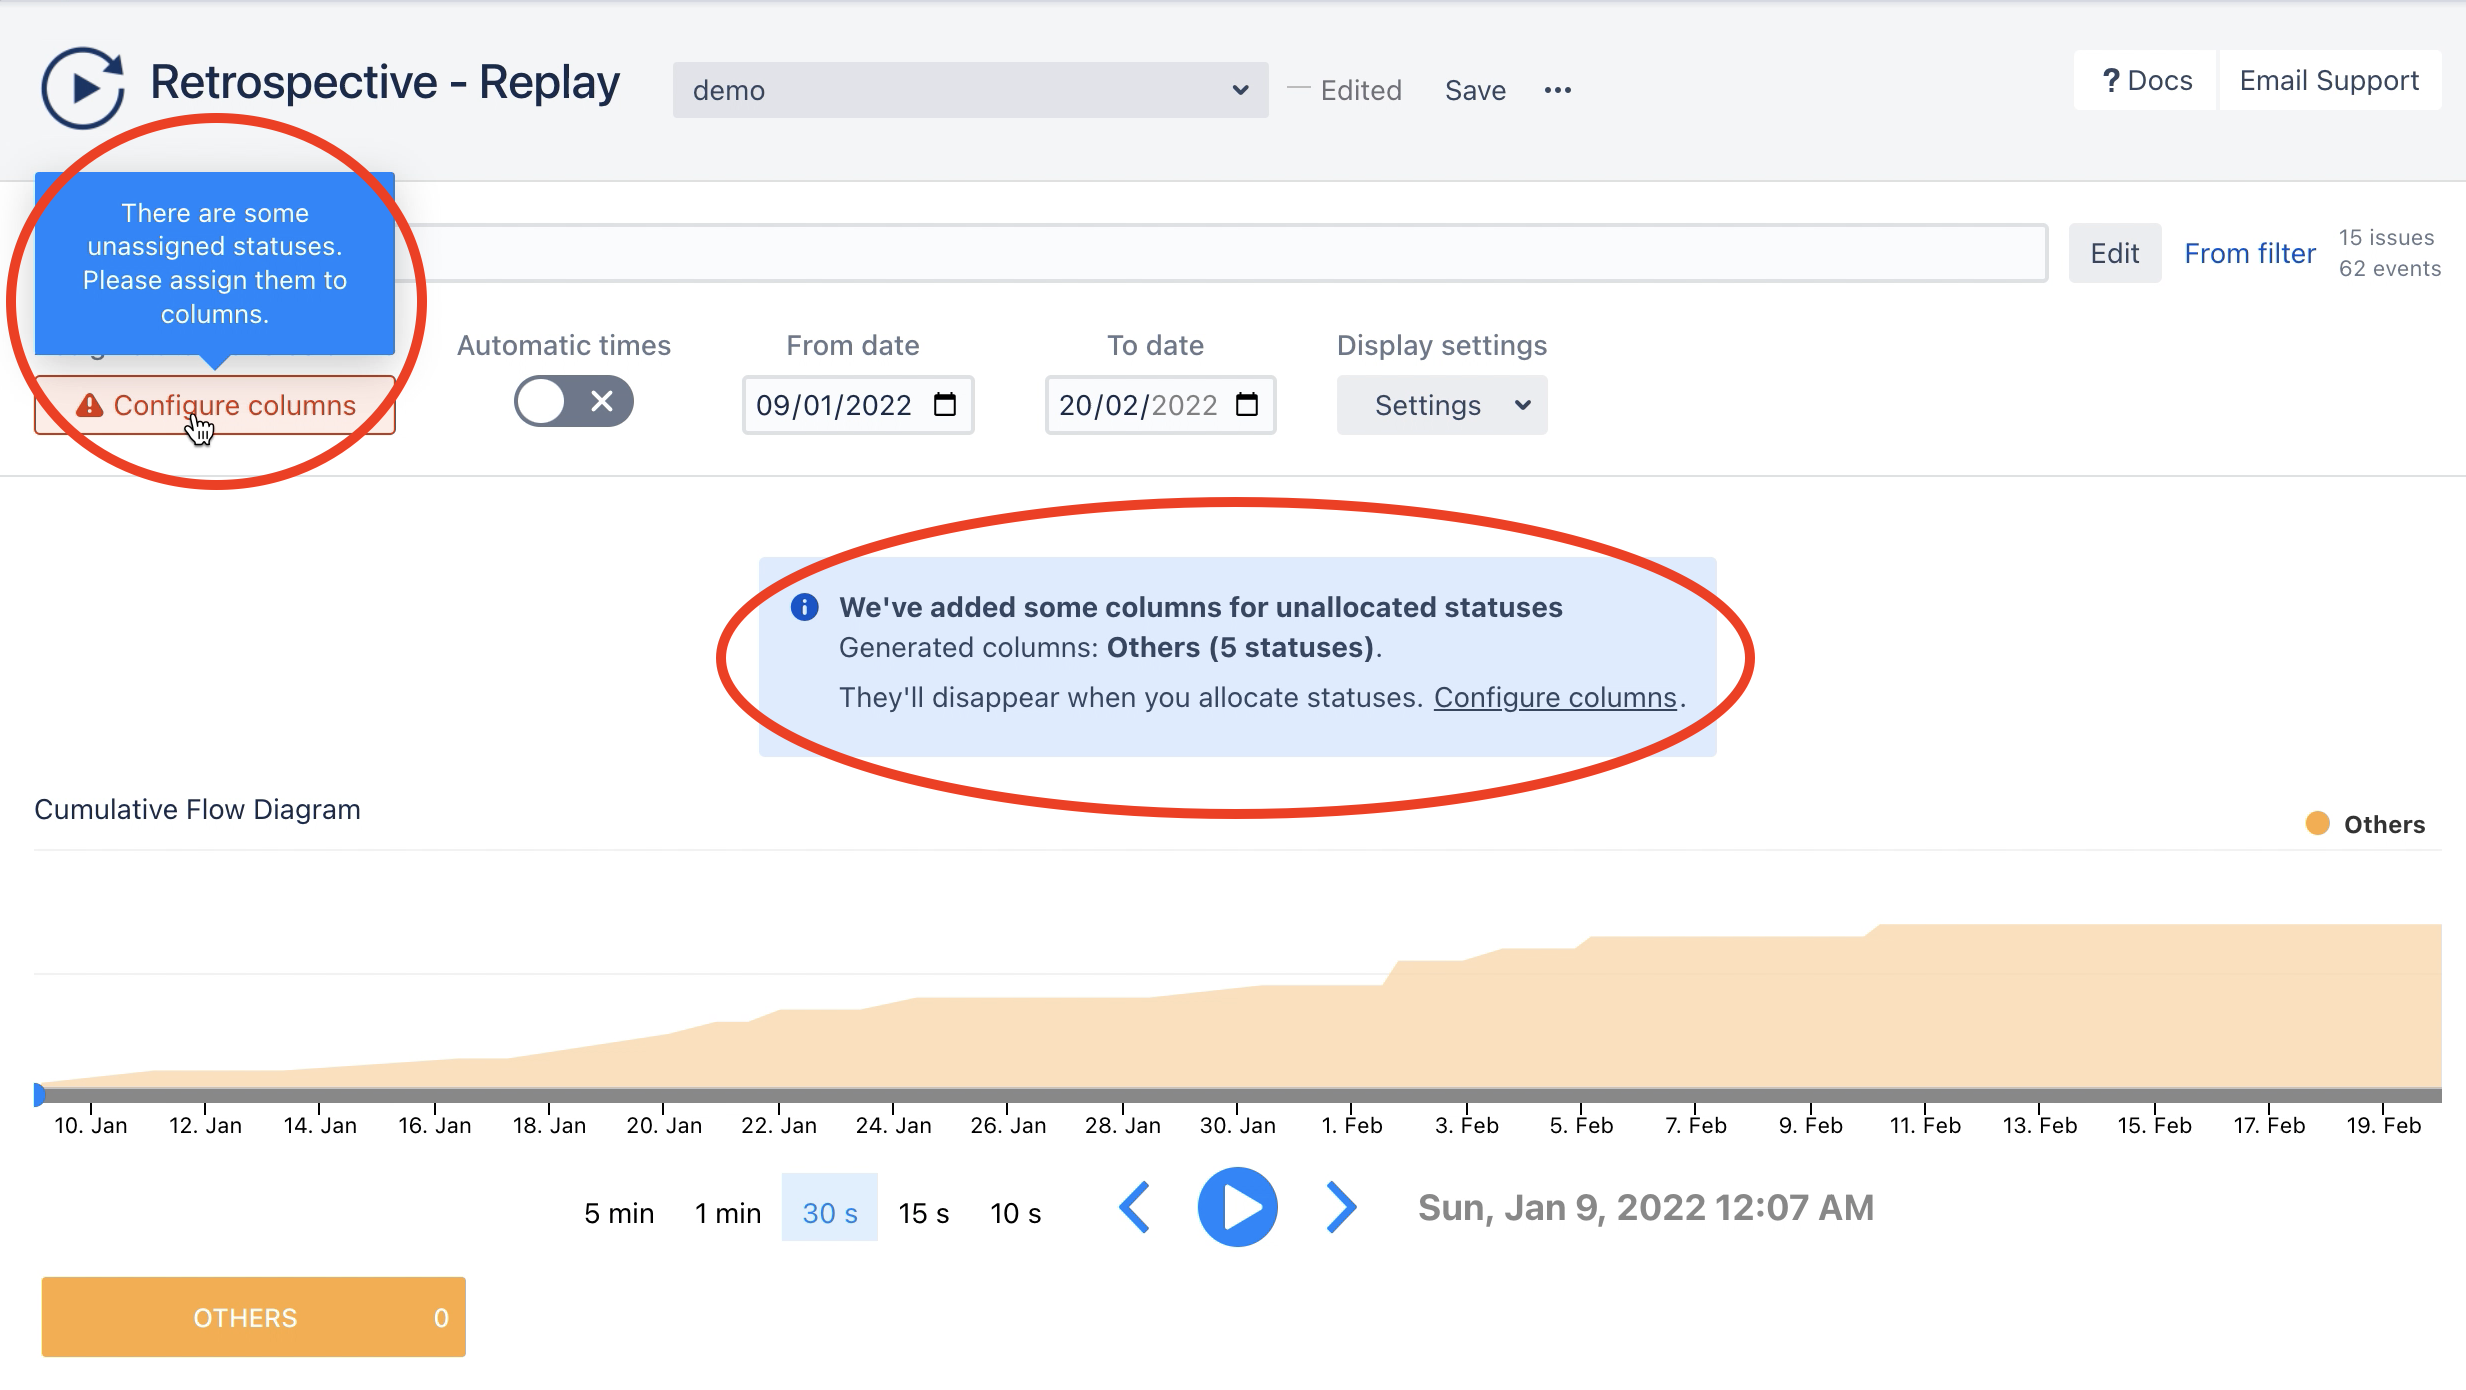Viewport: 2466px width, 1390px height.
Task: Click the Email Support button
Action: click(x=2329, y=80)
